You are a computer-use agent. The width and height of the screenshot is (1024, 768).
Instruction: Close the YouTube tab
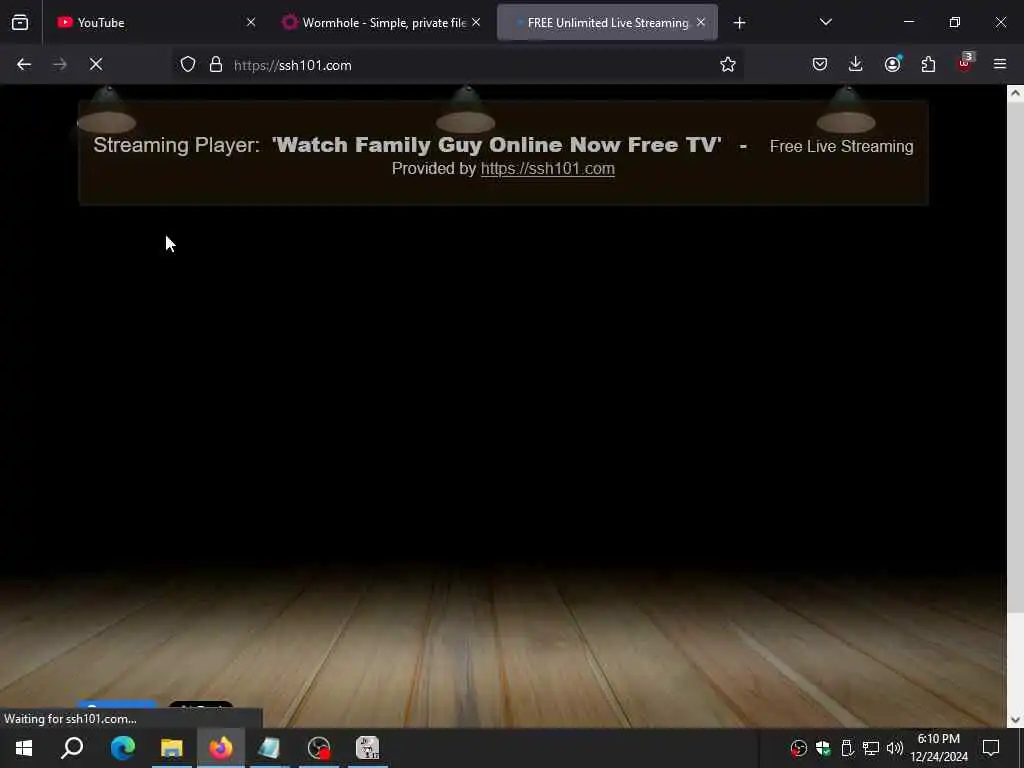click(251, 23)
